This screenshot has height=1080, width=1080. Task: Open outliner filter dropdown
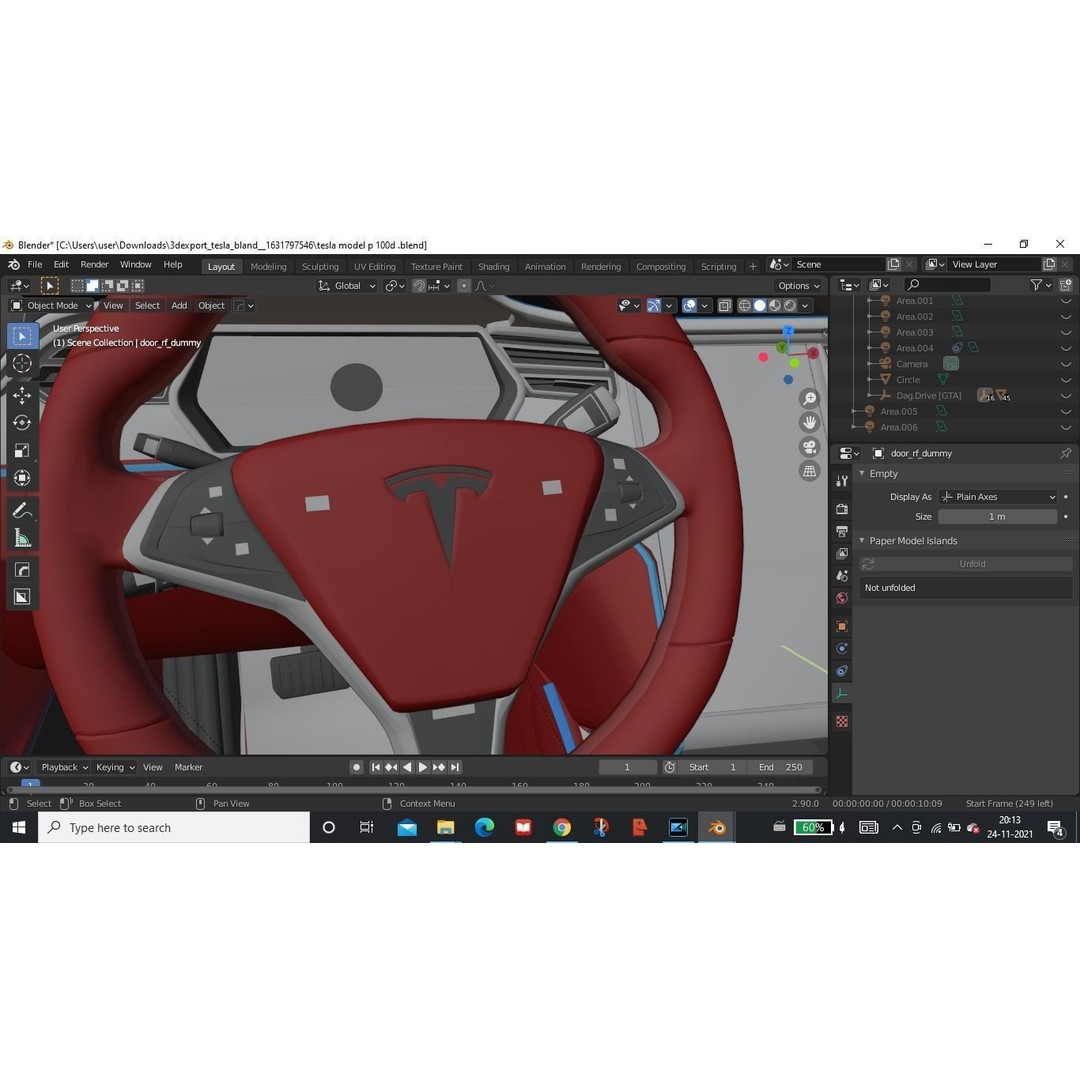coord(1040,284)
